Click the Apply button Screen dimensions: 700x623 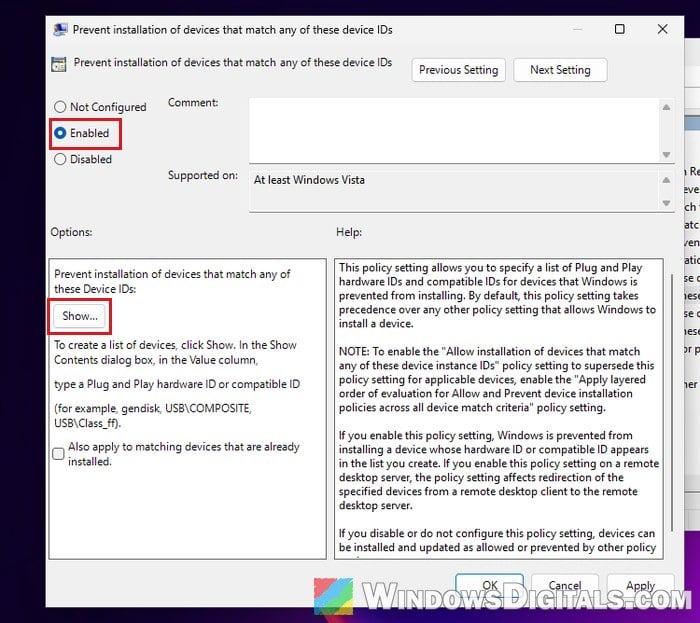point(640,585)
